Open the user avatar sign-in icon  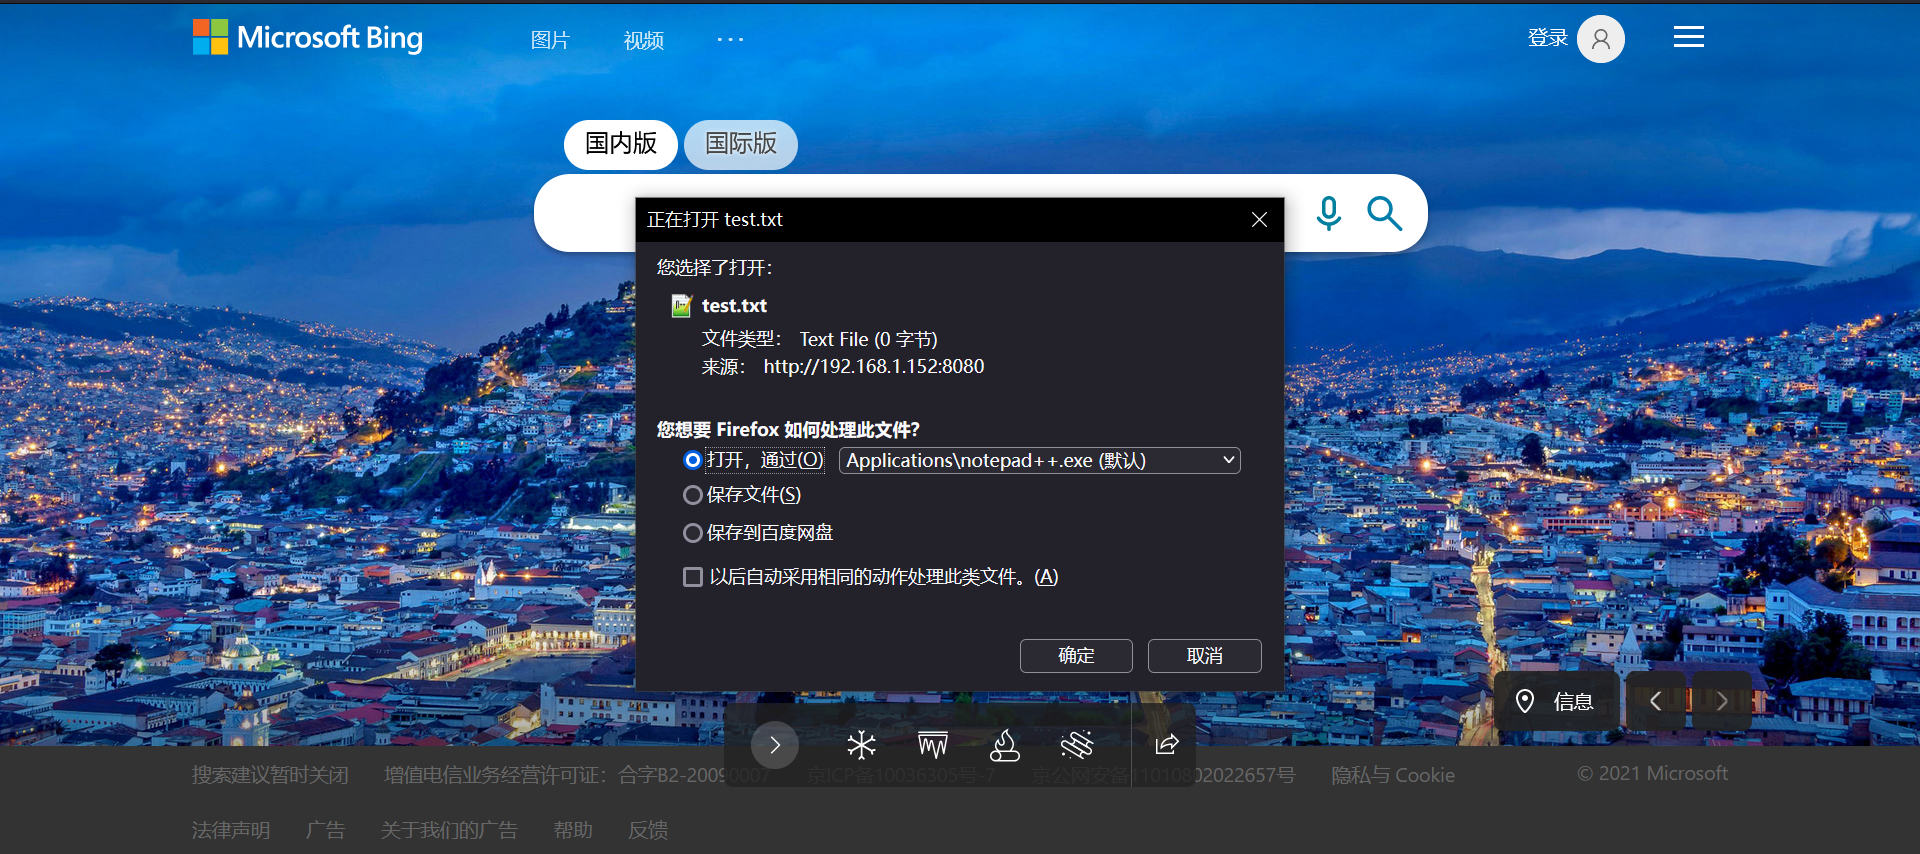click(x=1600, y=39)
